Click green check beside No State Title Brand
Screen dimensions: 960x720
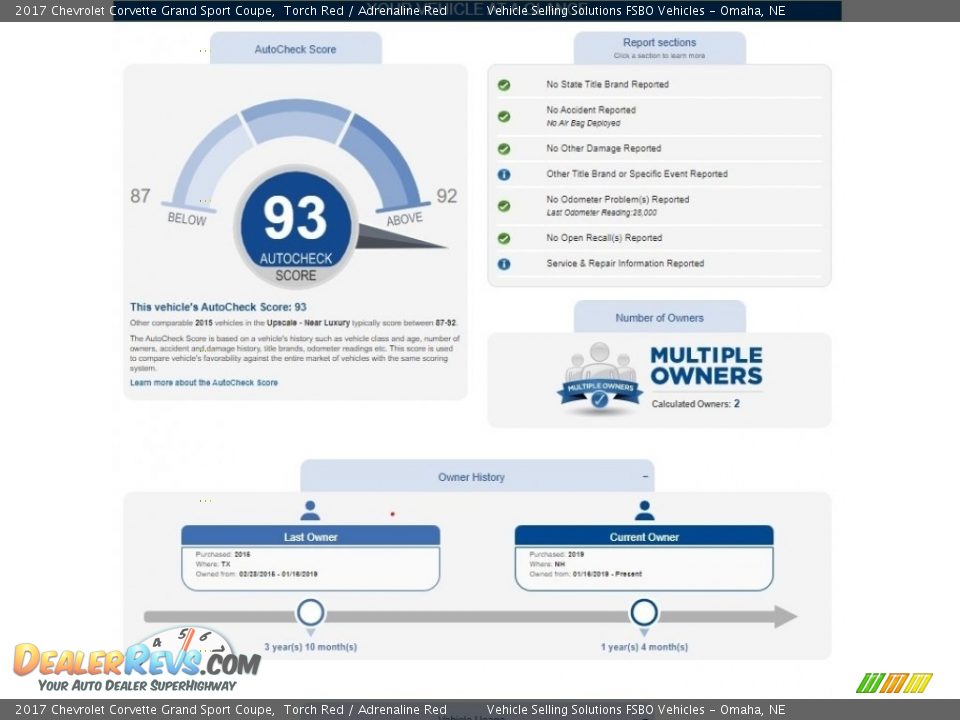pyautogui.click(x=504, y=85)
